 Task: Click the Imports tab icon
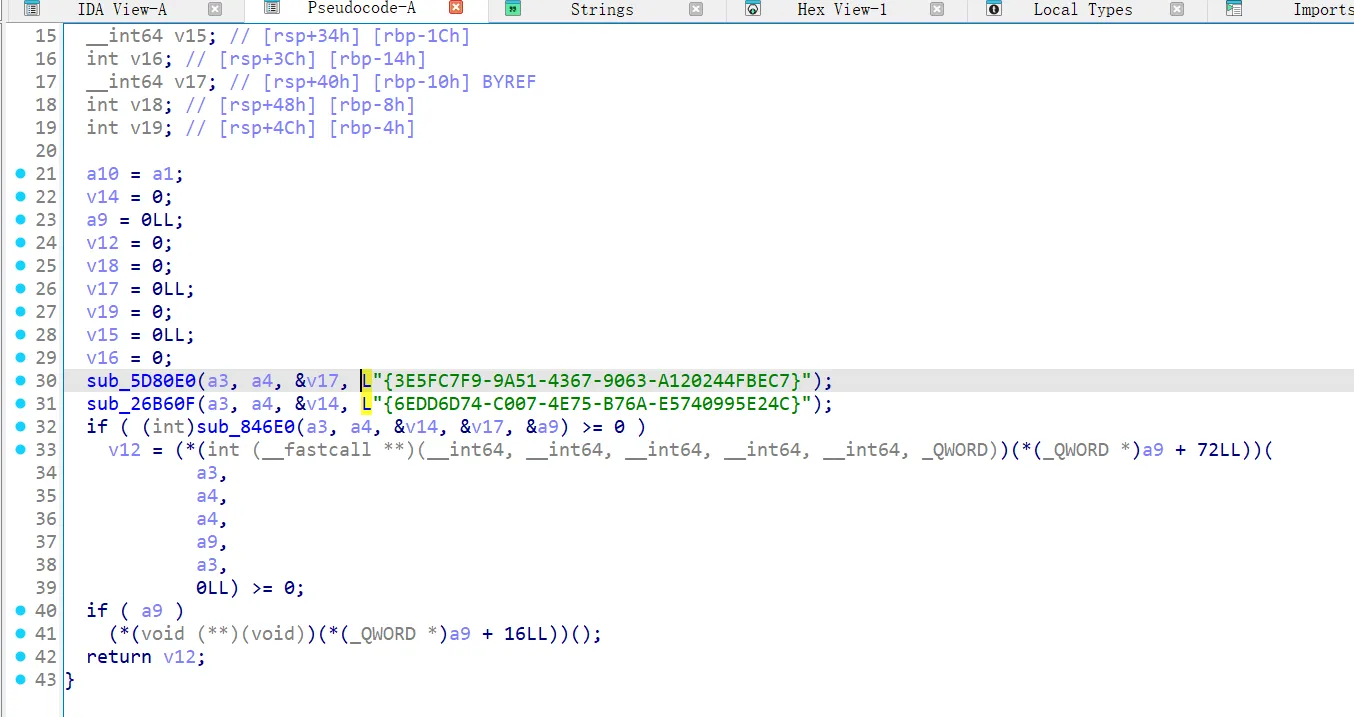pos(1234,9)
